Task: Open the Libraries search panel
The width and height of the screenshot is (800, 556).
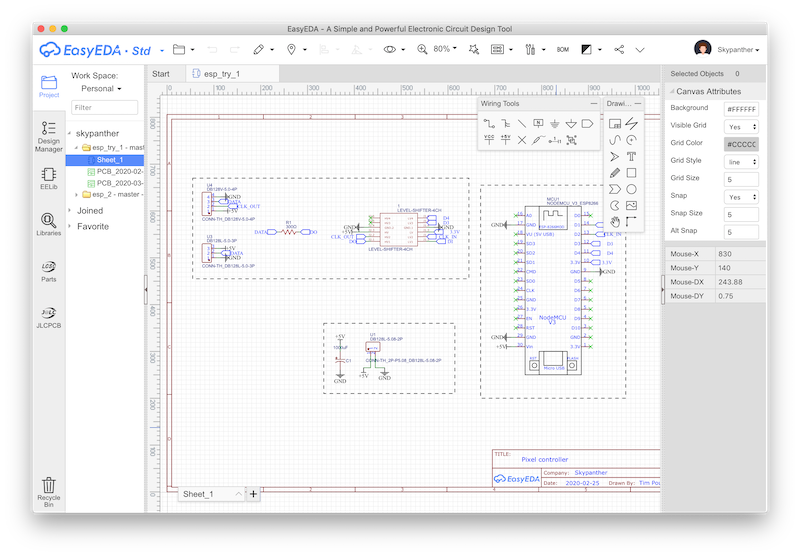Action: [48, 224]
